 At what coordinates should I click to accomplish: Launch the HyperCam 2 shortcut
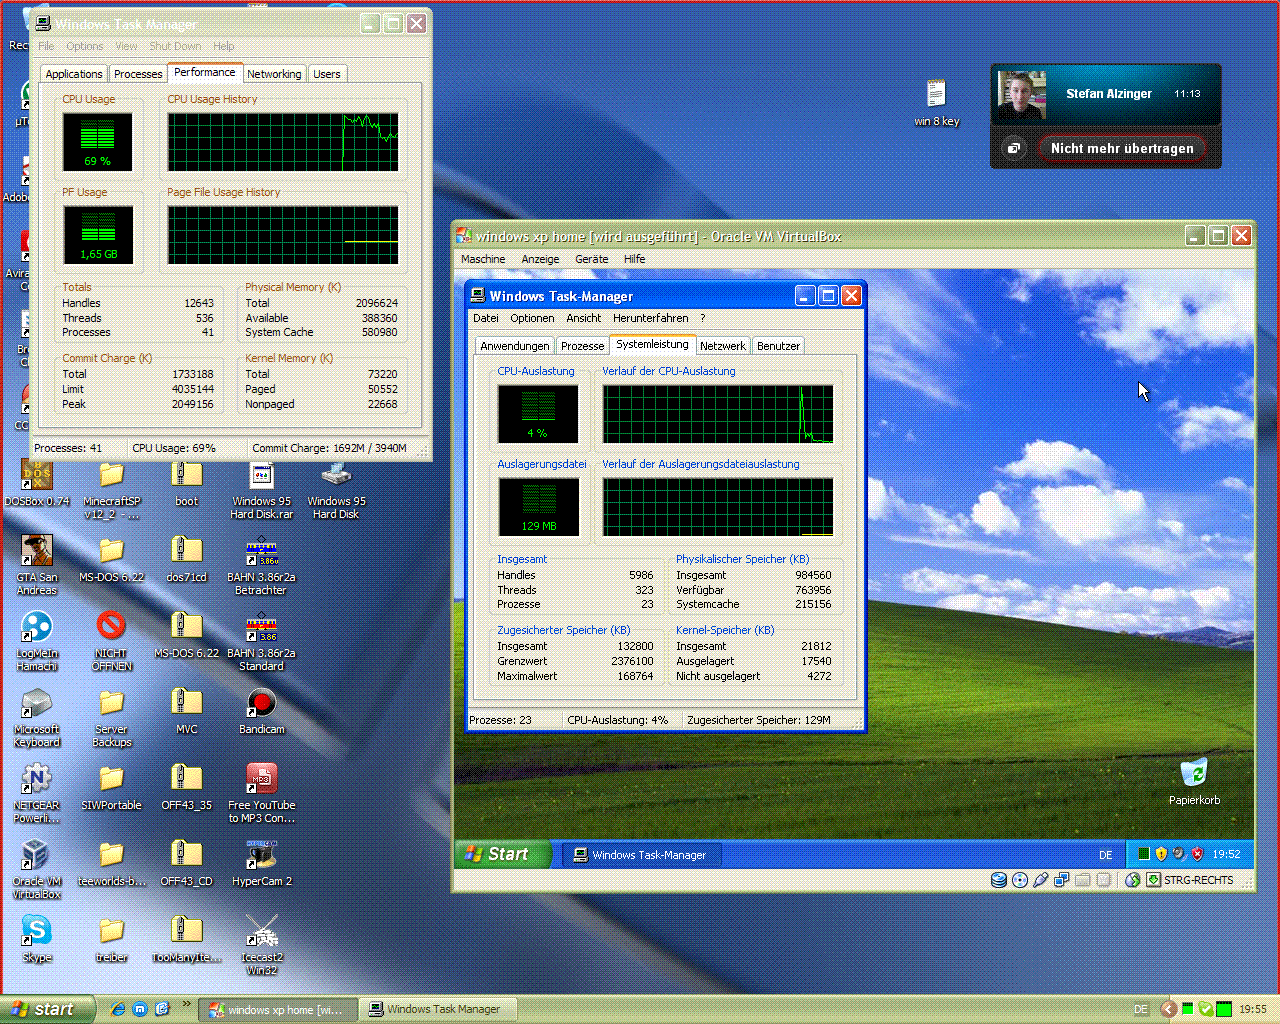tap(262, 855)
